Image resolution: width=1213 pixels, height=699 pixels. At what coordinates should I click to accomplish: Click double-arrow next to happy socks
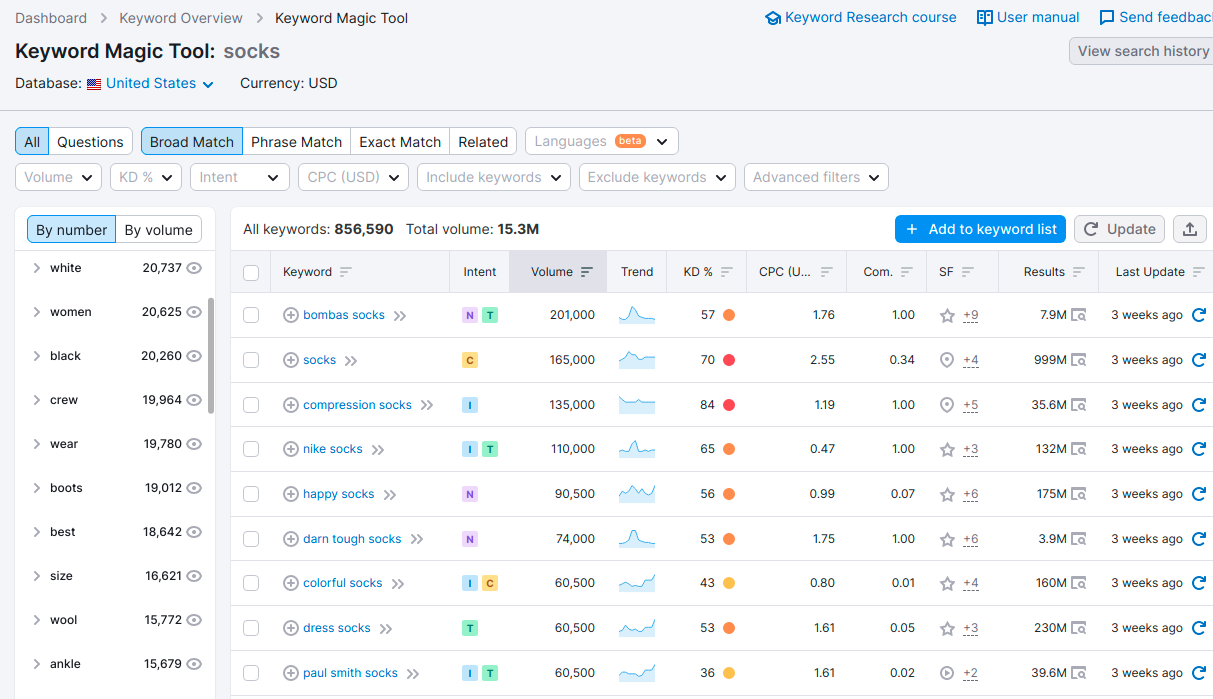[390, 494]
